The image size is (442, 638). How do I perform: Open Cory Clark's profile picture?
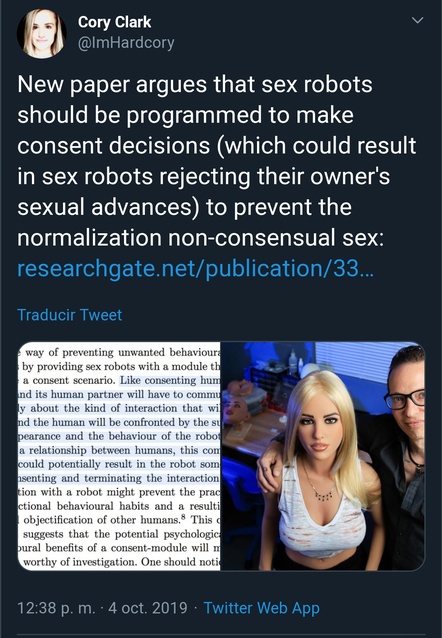(x=42, y=34)
